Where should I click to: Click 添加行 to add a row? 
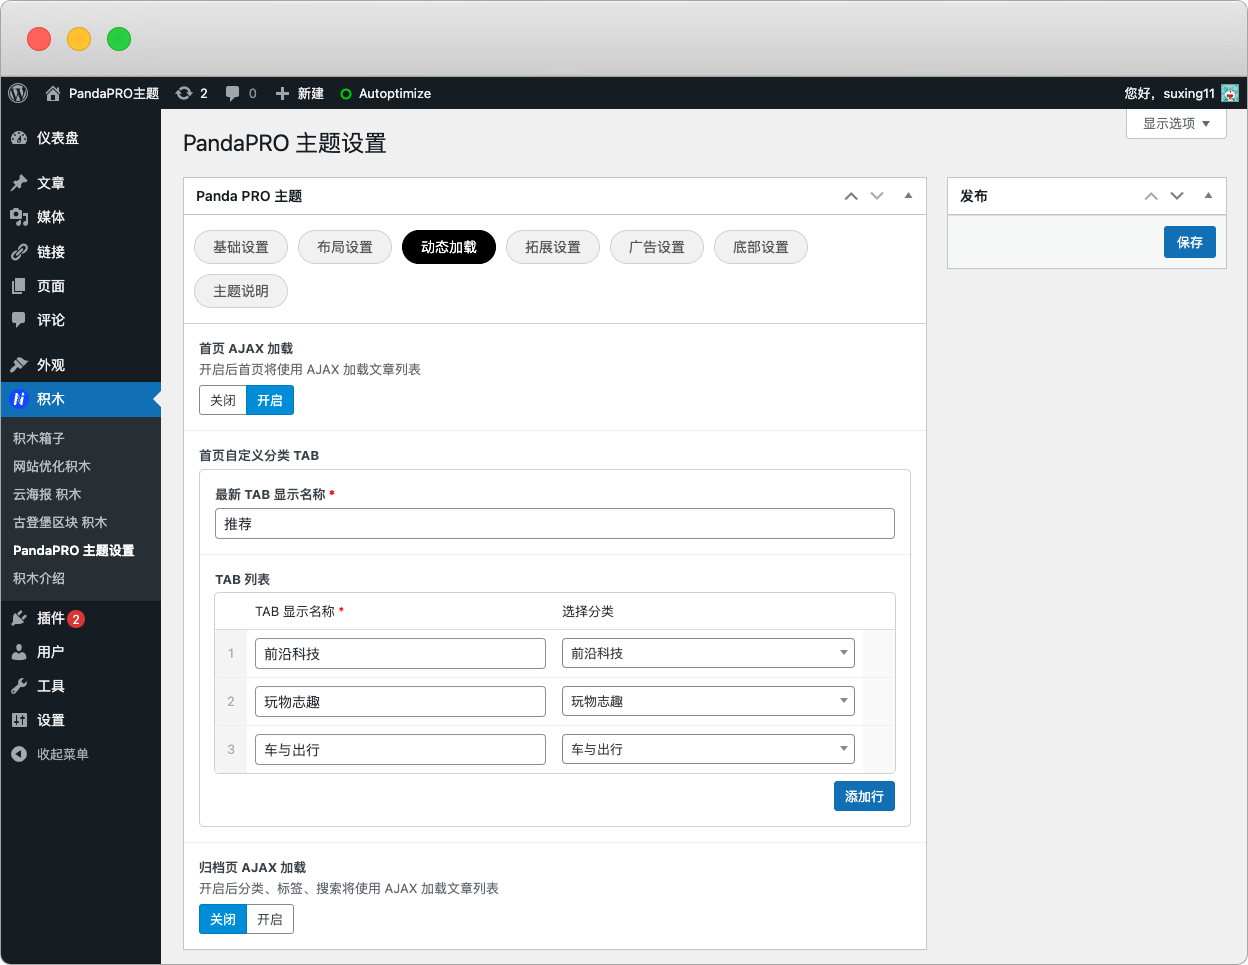coord(864,796)
